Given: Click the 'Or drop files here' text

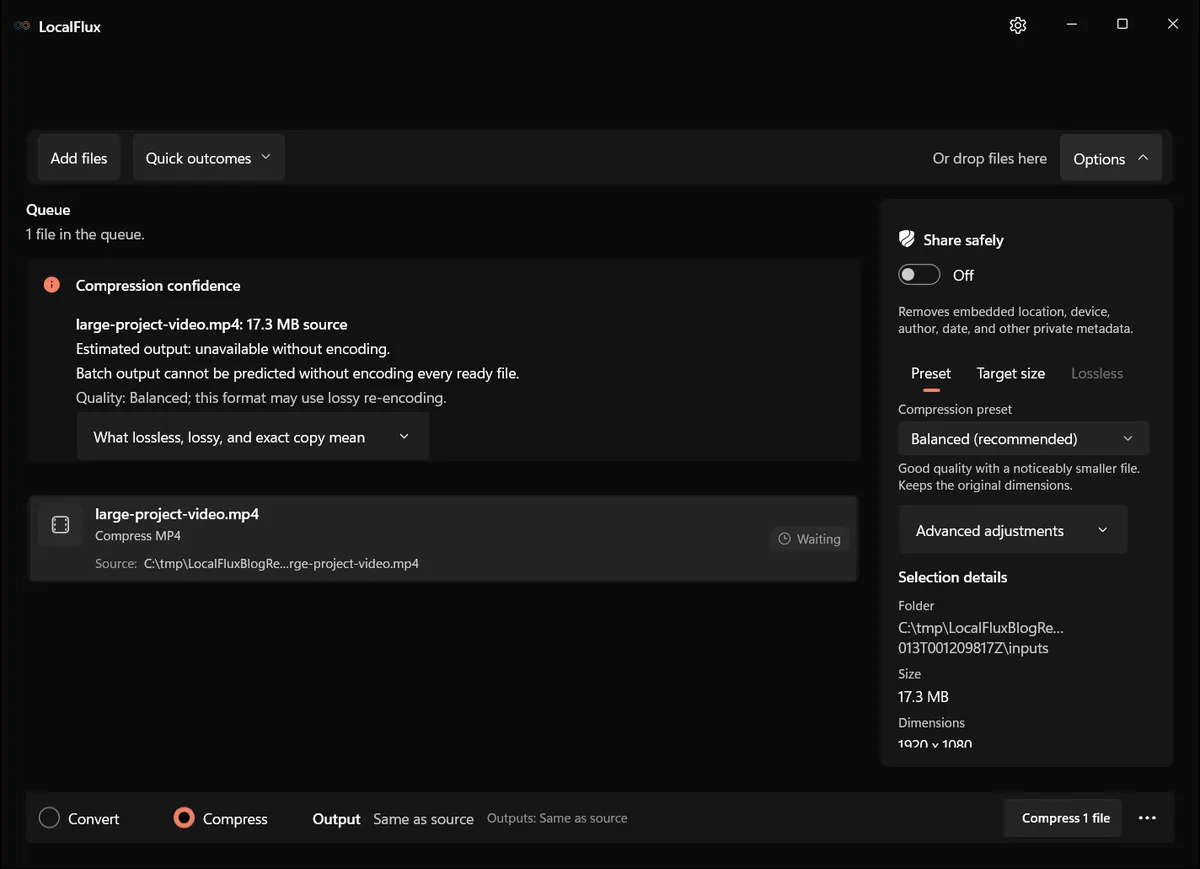Looking at the screenshot, I should (x=990, y=158).
